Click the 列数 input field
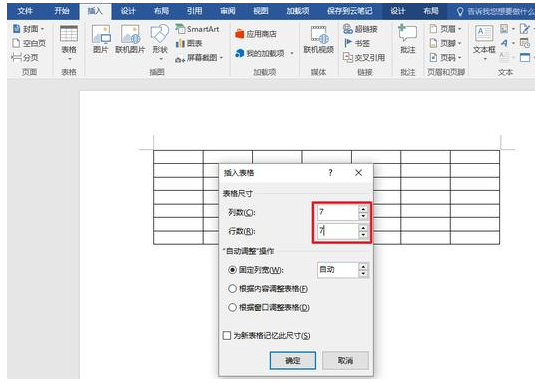 click(x=337, y=212)
